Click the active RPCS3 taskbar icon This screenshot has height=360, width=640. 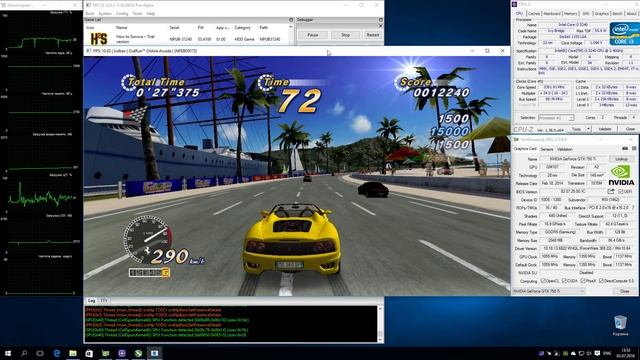(154, 353)
